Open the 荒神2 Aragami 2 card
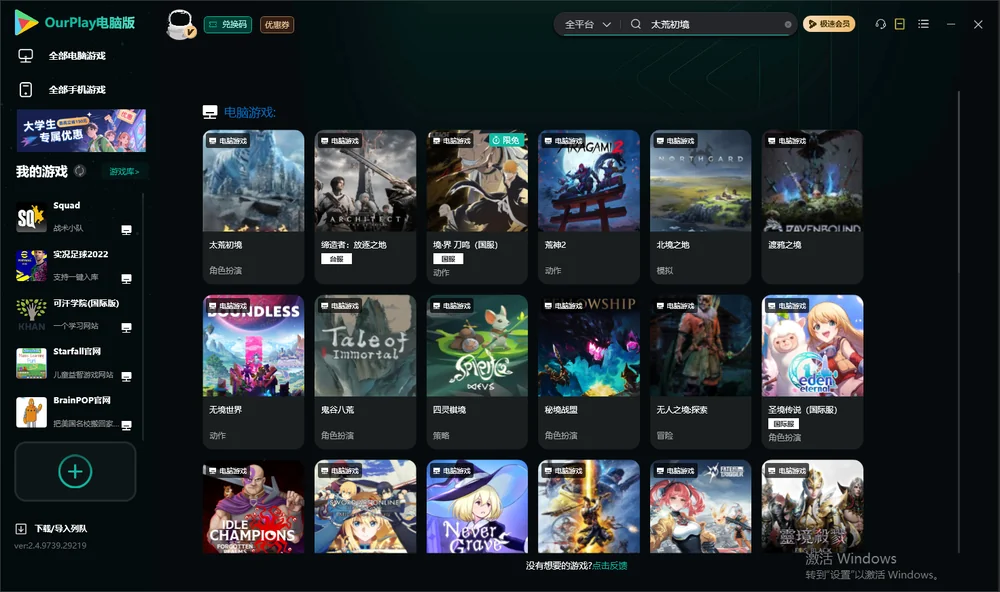This screenshot has height=592, width=1000. [x=589, y=207]
